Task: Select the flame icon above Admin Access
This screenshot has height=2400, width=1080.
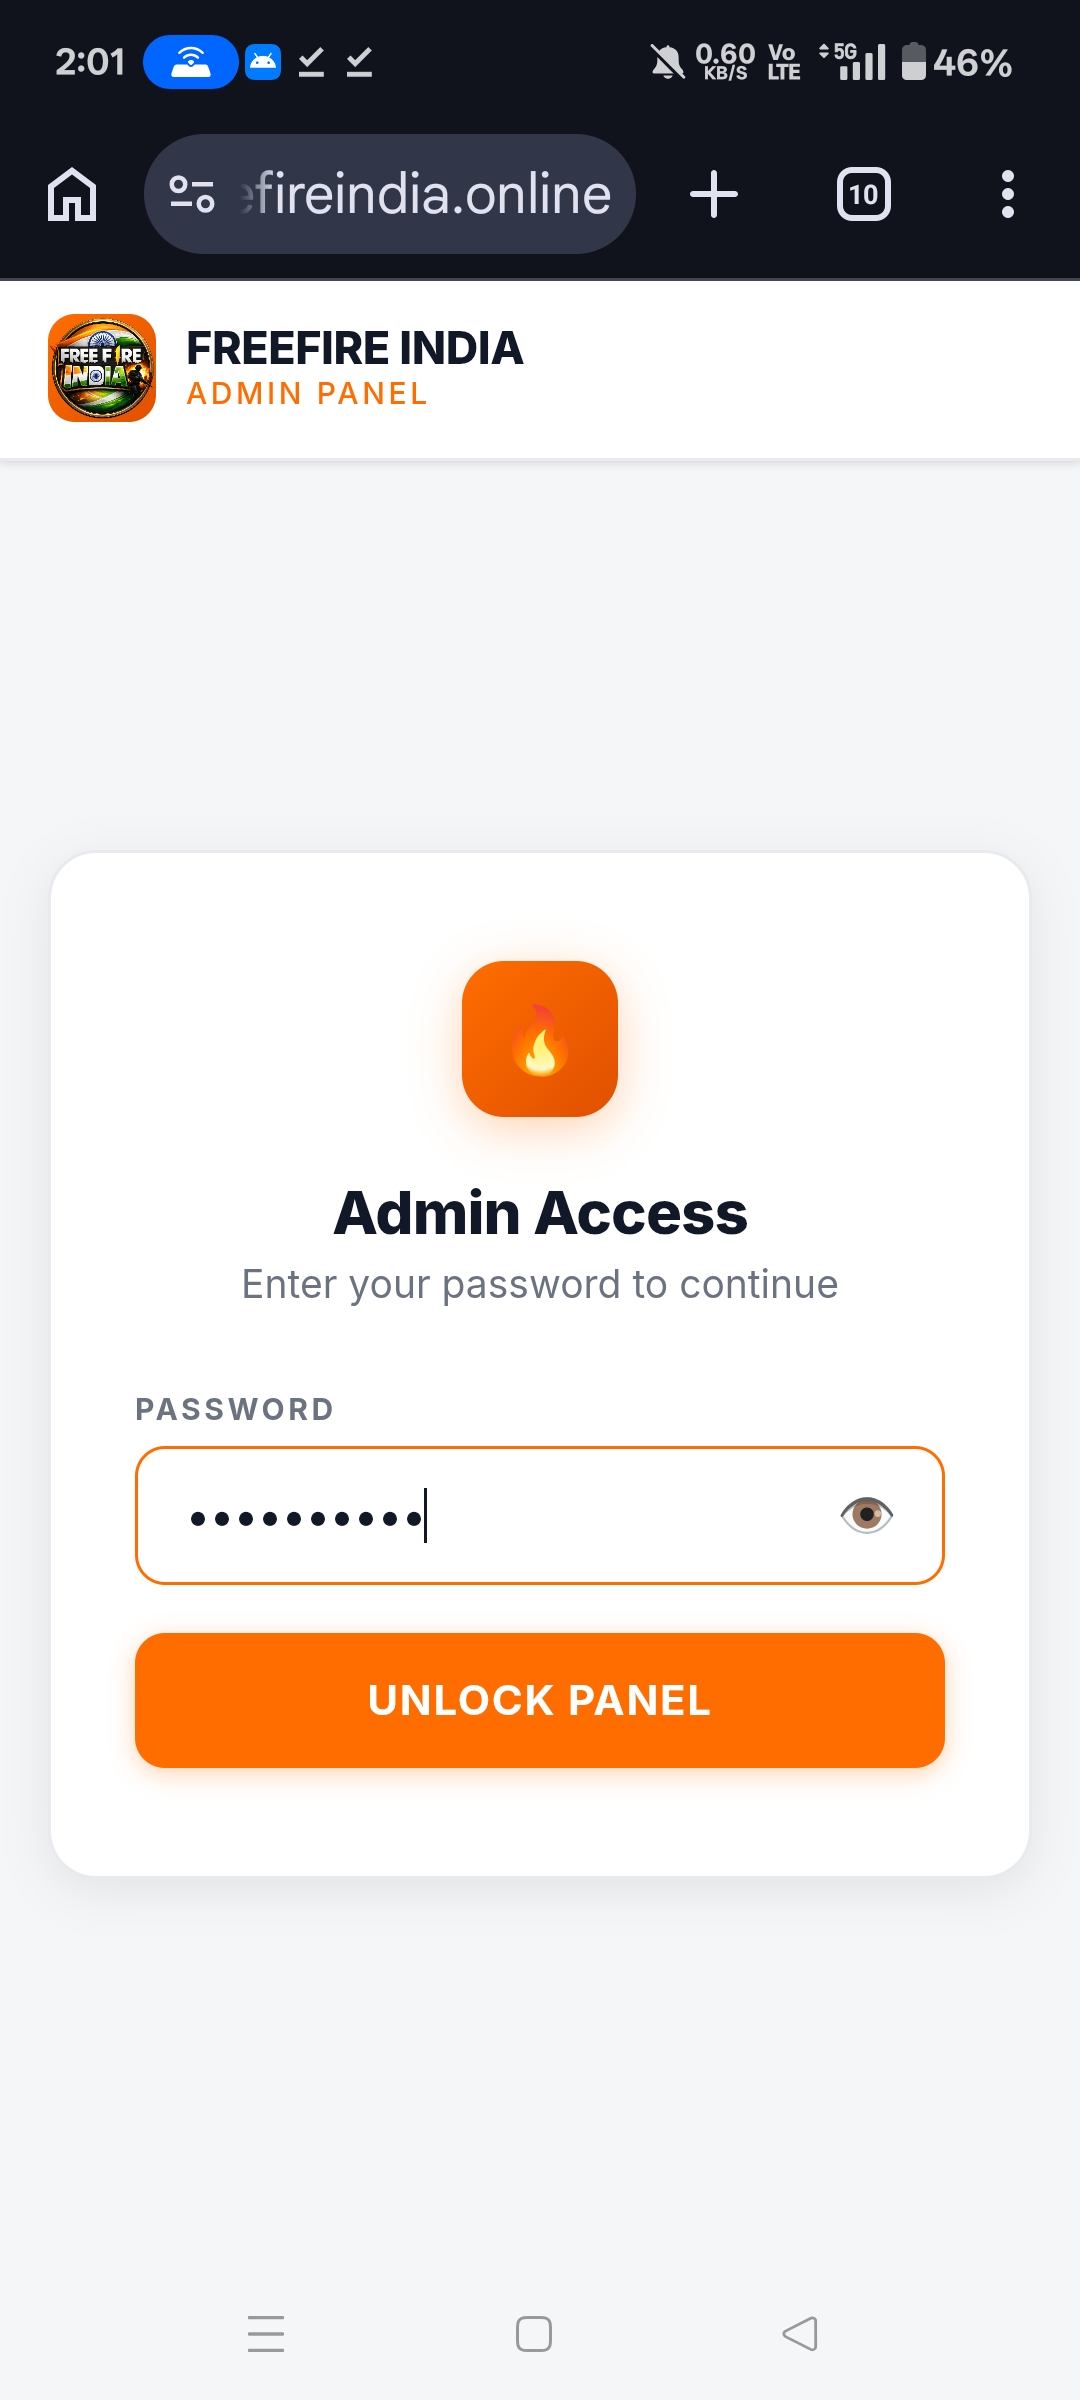Action: pyautogui.click(x=539, y=1038)
